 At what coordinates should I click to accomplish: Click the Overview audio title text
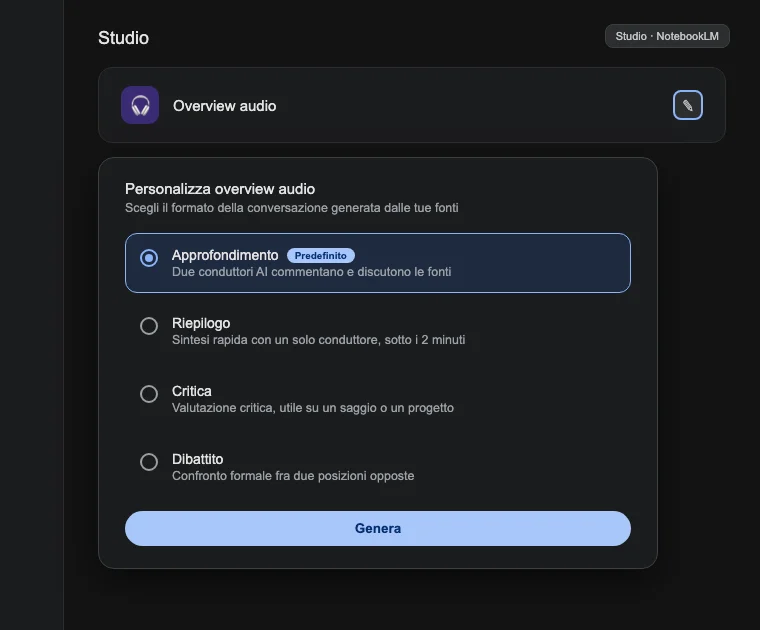(x=224, y=106)
